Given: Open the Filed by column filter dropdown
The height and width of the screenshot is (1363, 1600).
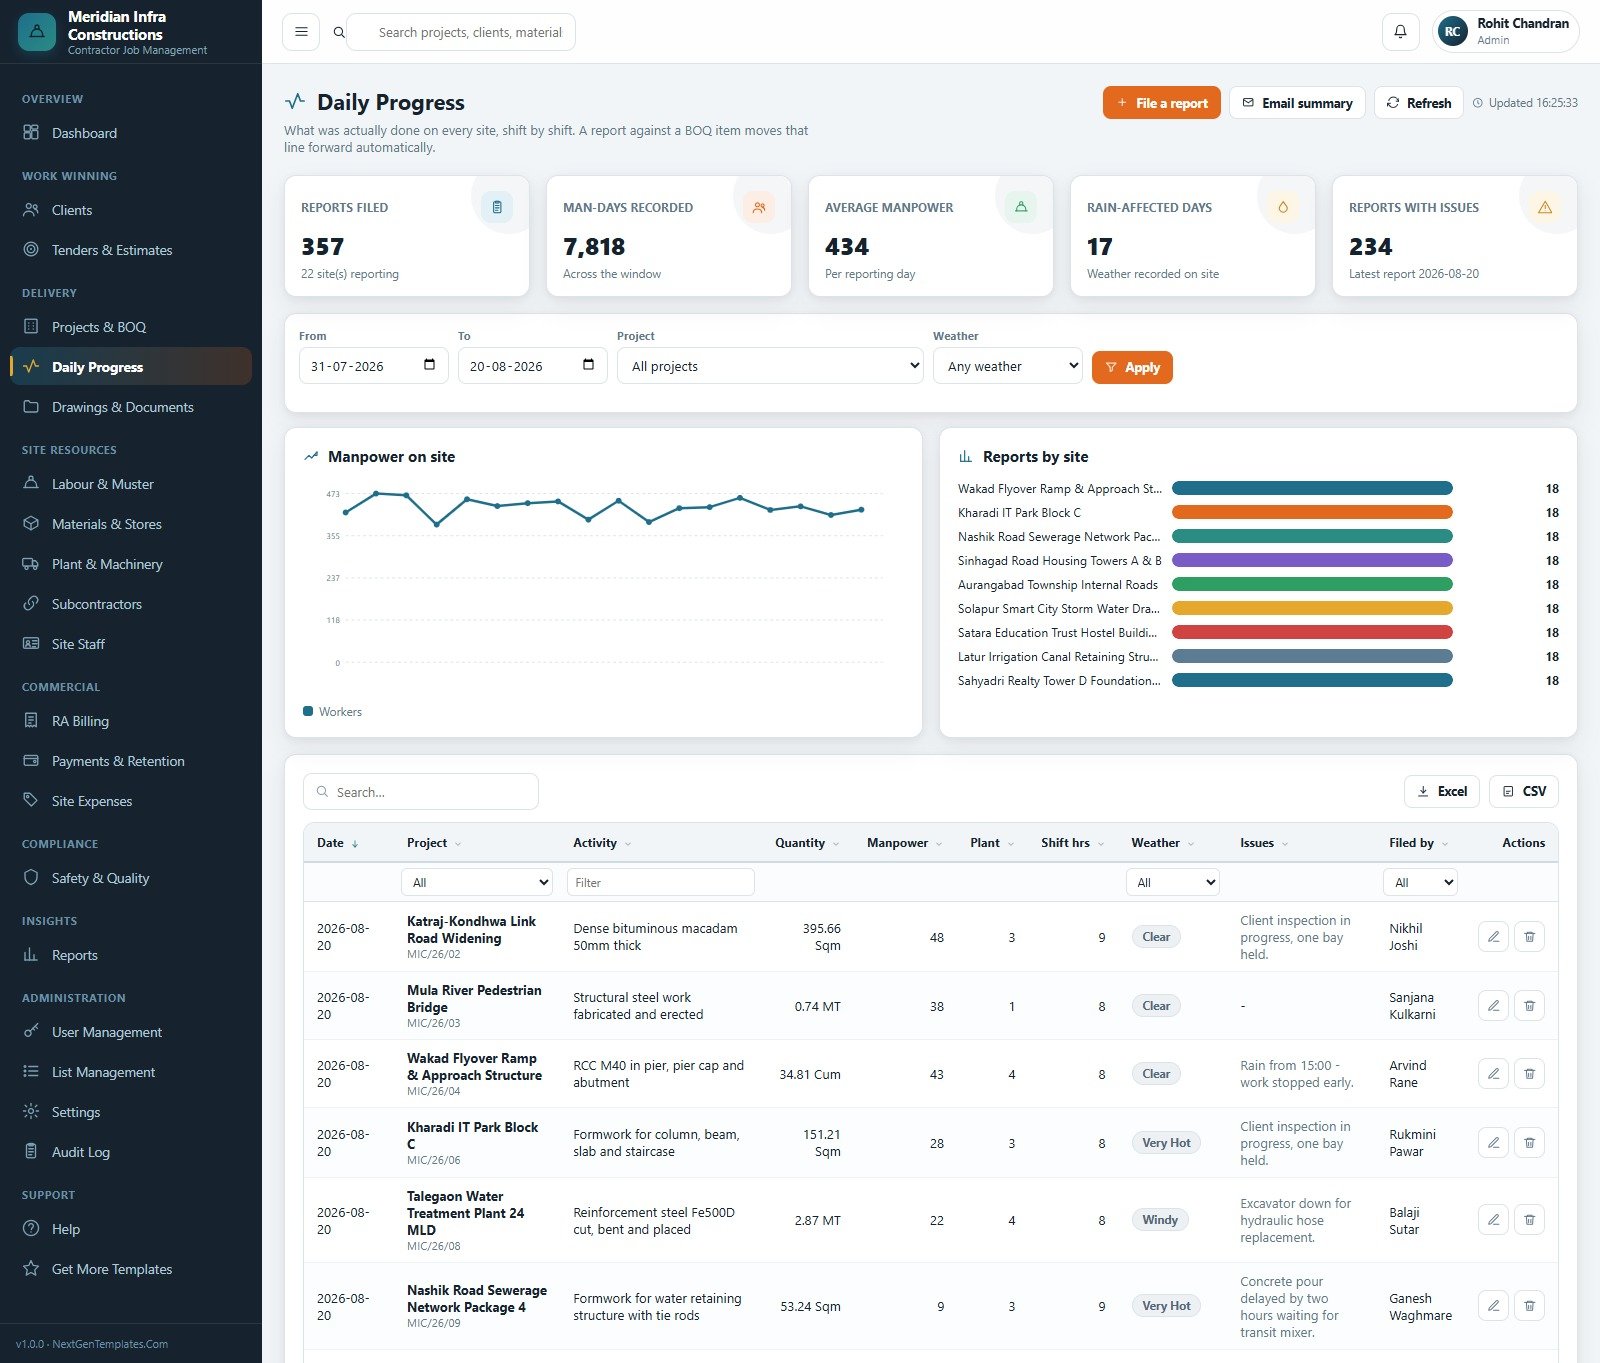Looking at the screenshot, I should point(1420,882).
